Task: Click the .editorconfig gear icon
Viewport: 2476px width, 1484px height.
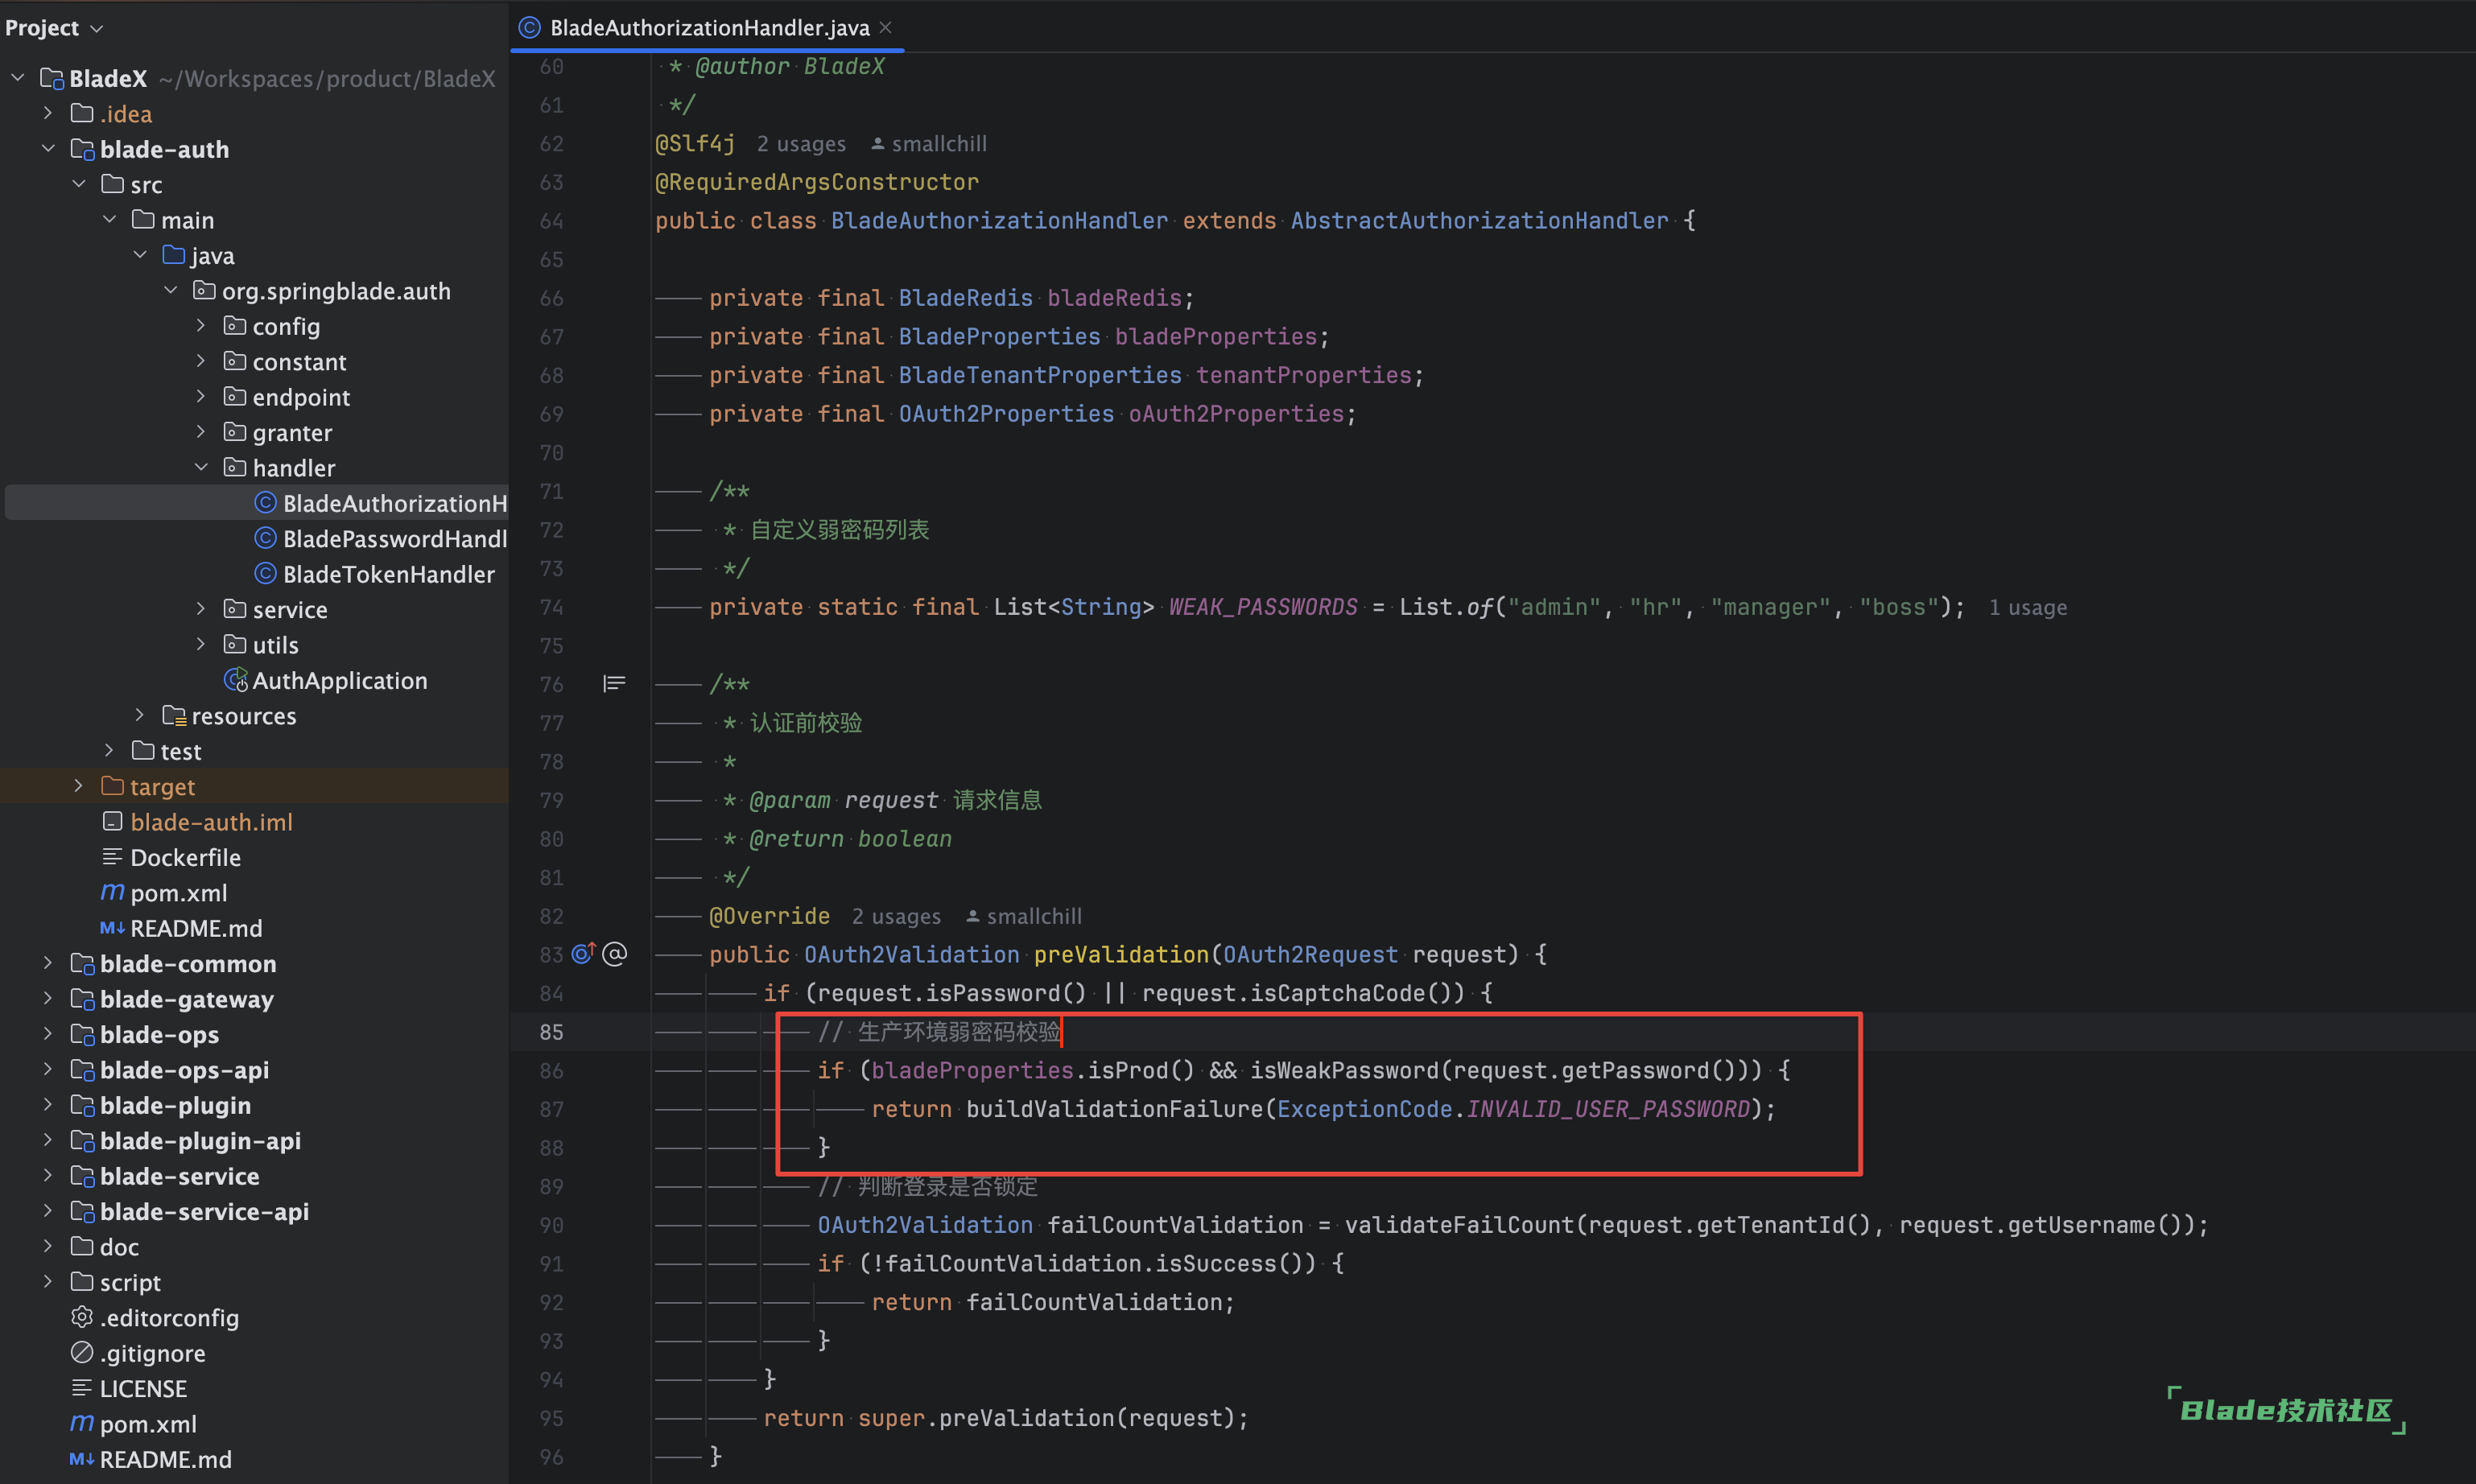Action: coord(82,1317)
